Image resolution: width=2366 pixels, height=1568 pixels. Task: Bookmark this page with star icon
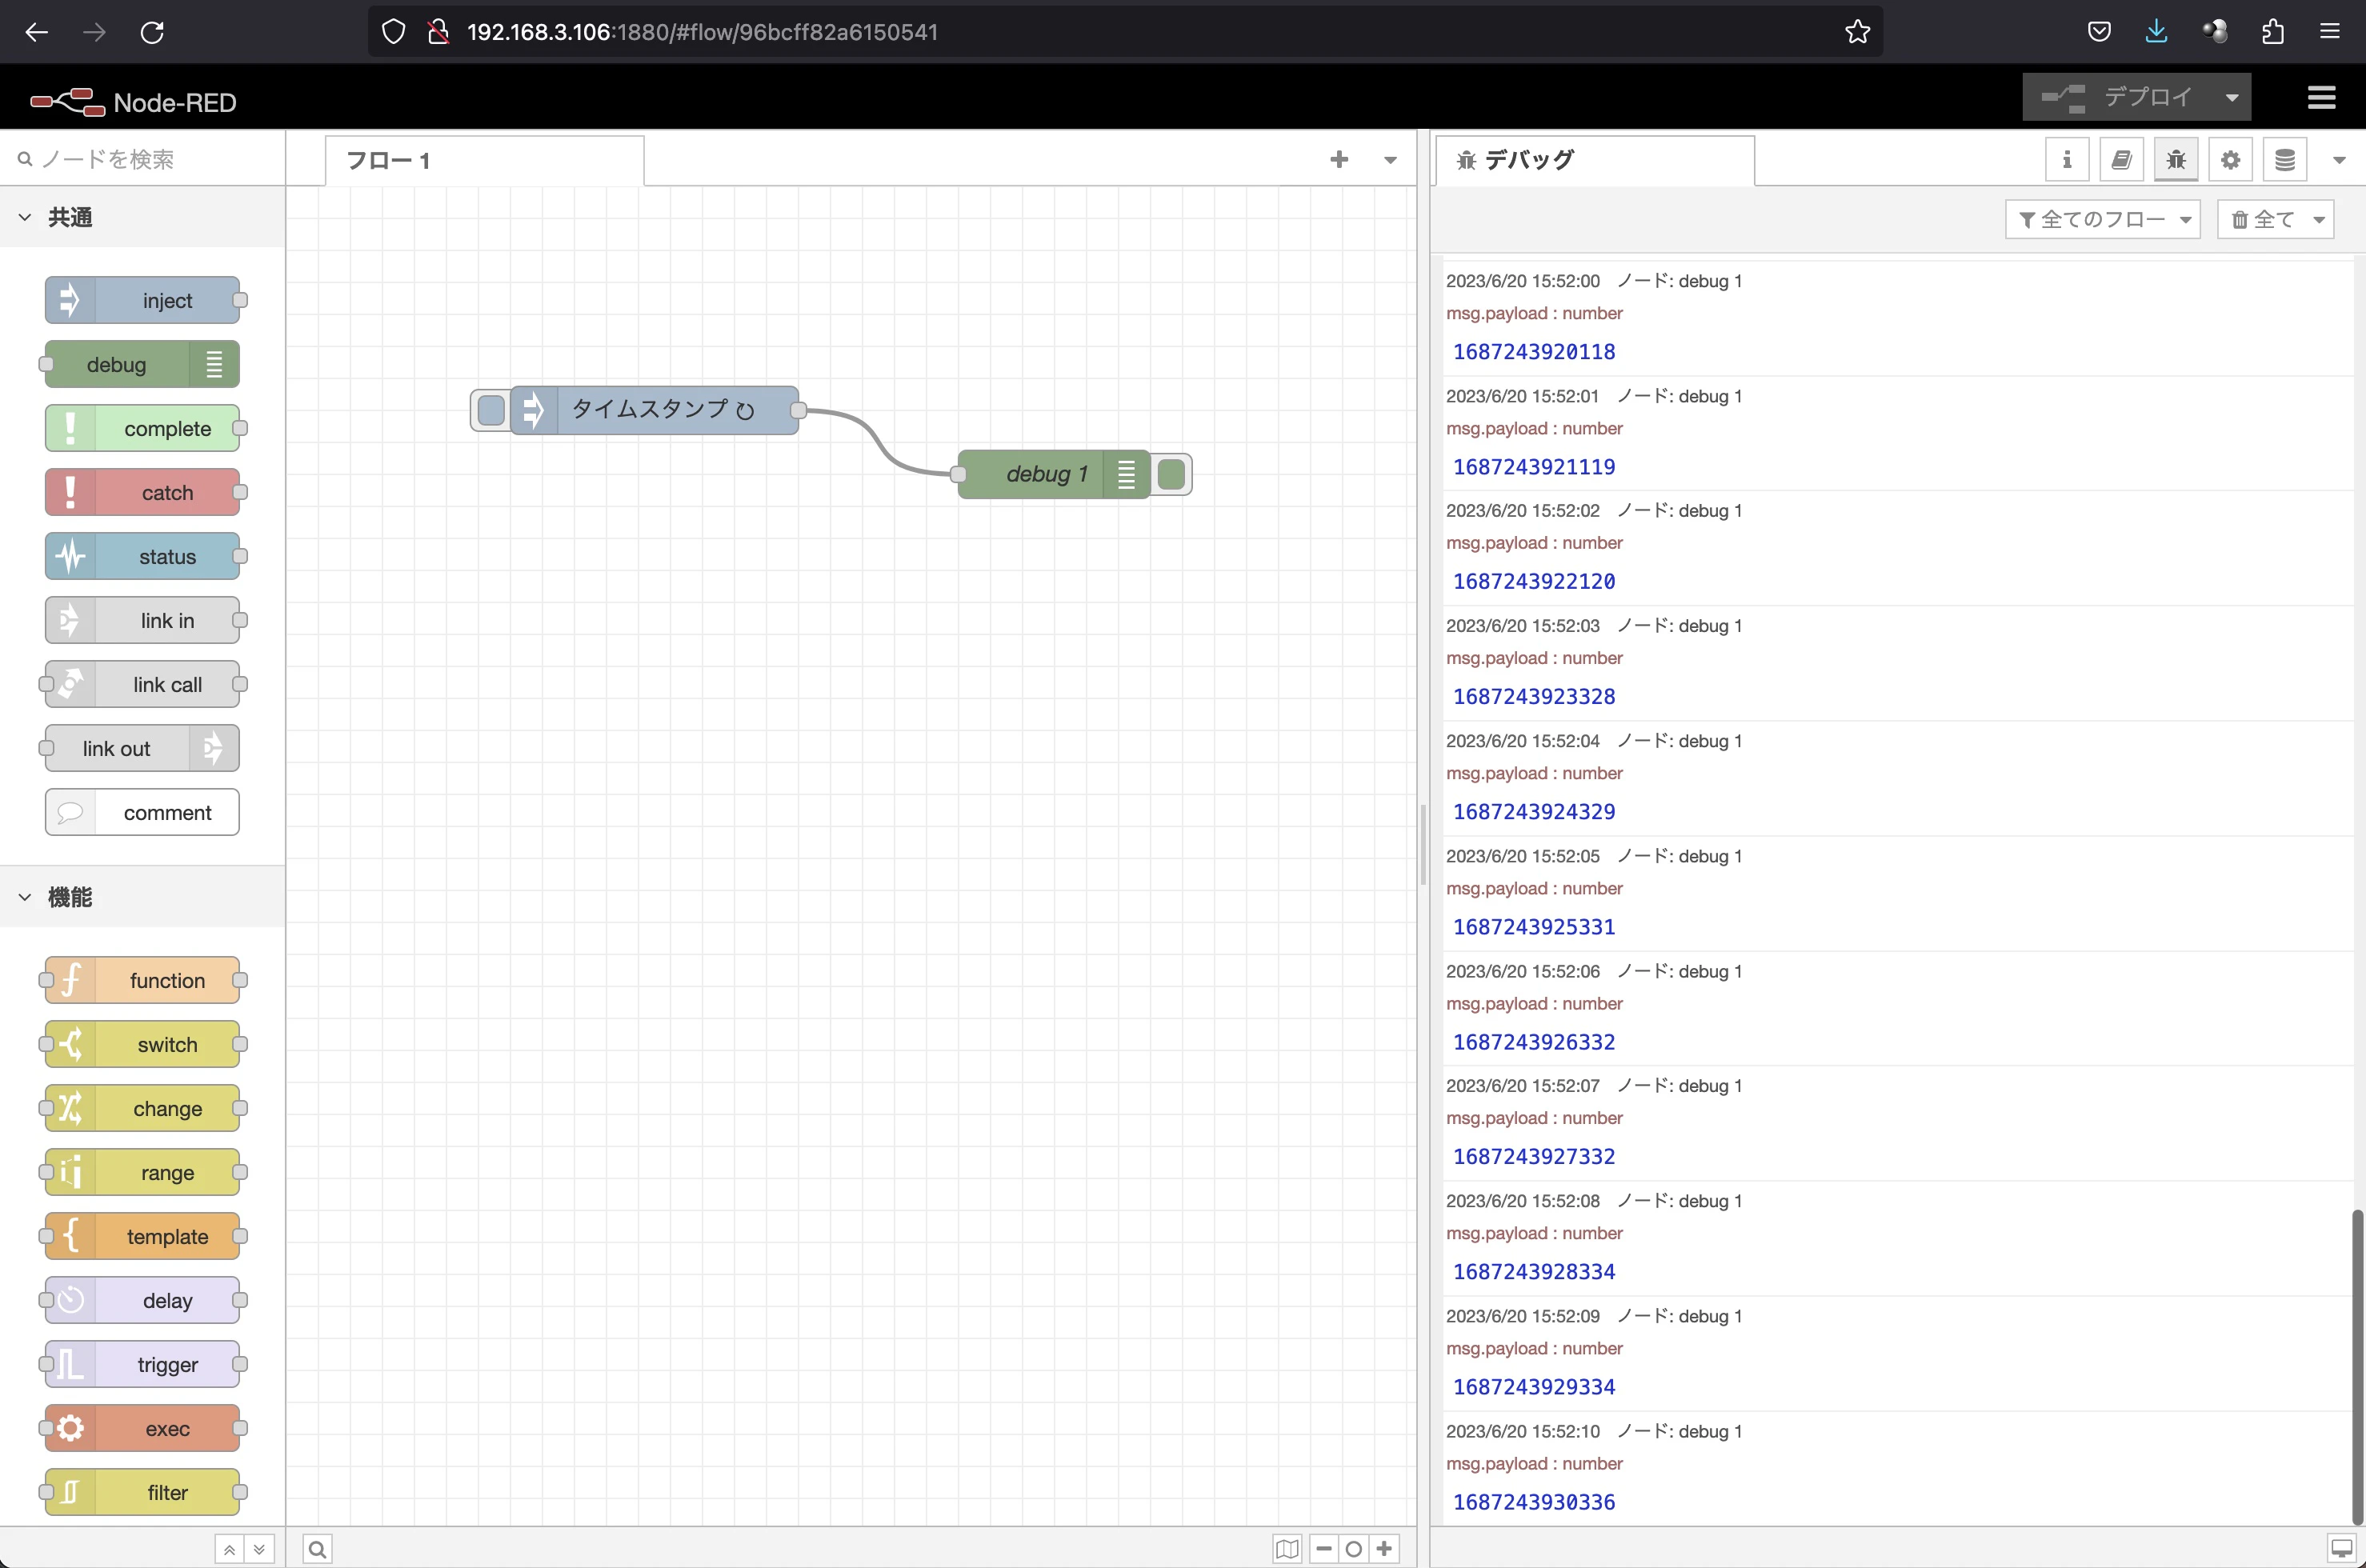point(1857,32)
